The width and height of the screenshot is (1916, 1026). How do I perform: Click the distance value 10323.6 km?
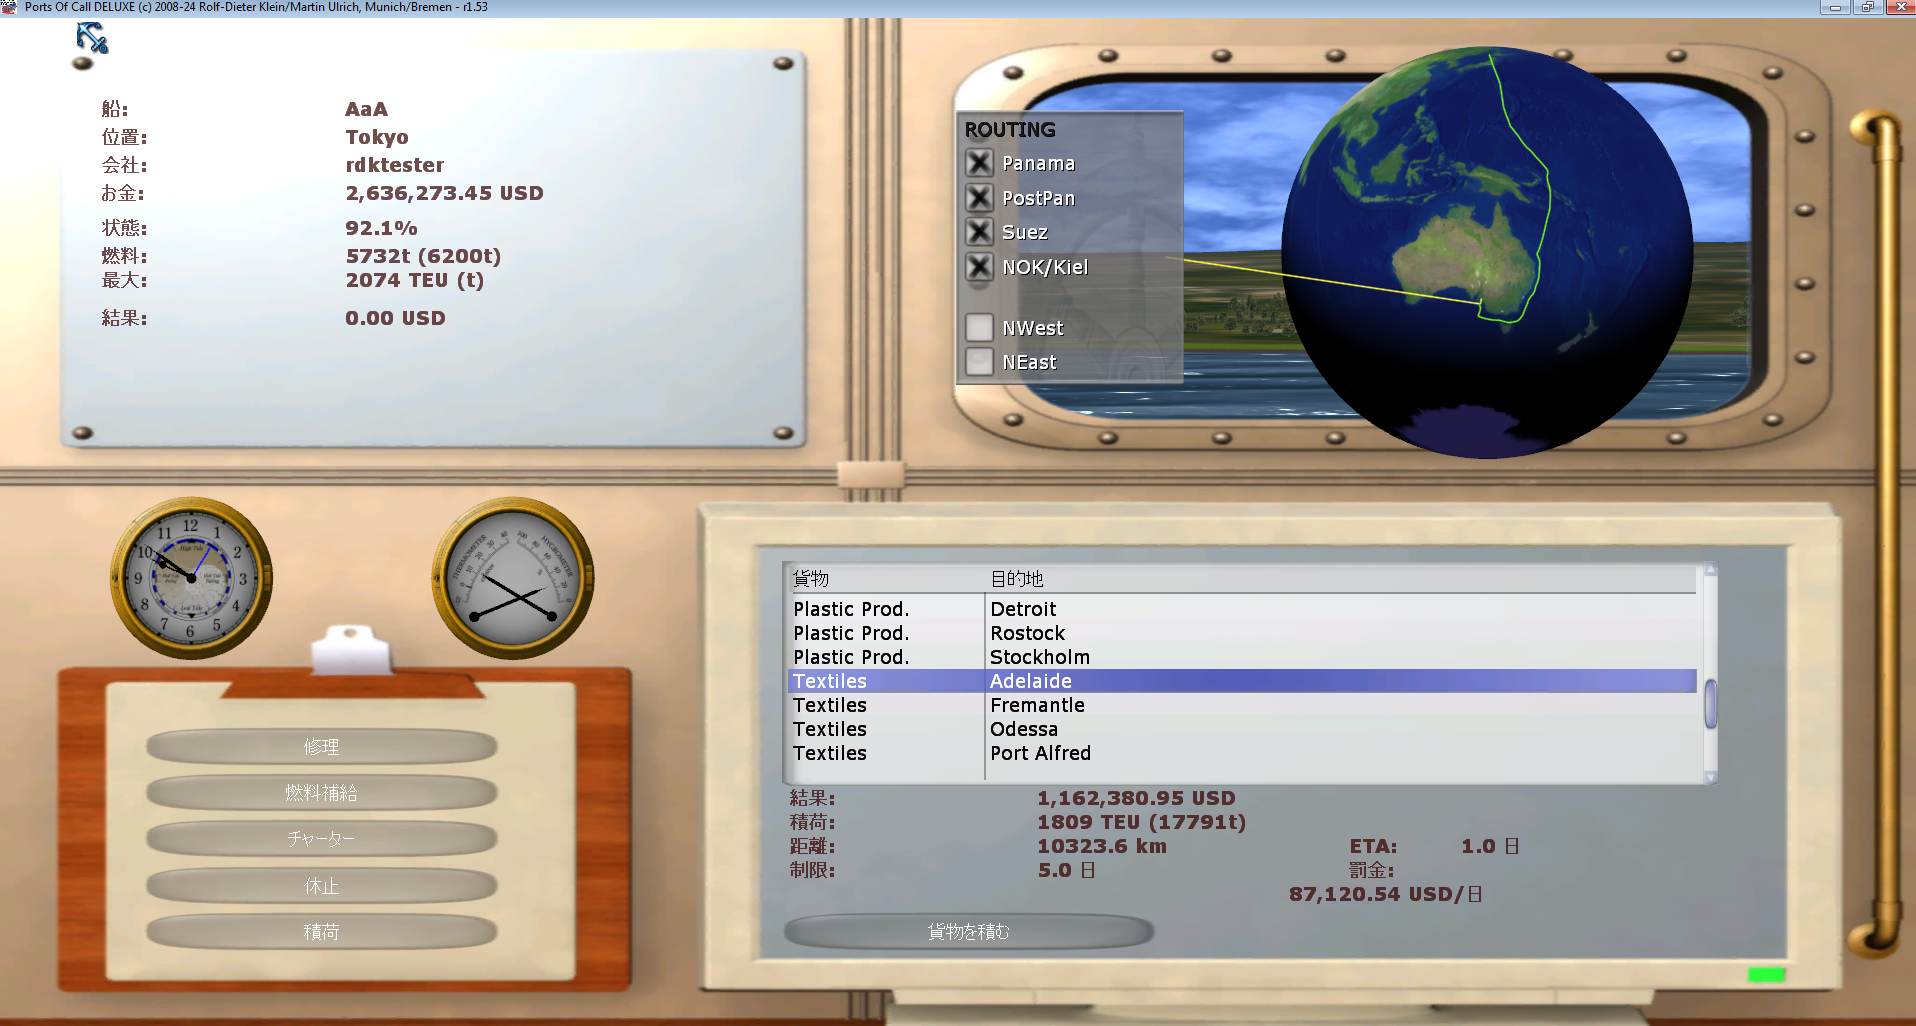[1101, 846]
